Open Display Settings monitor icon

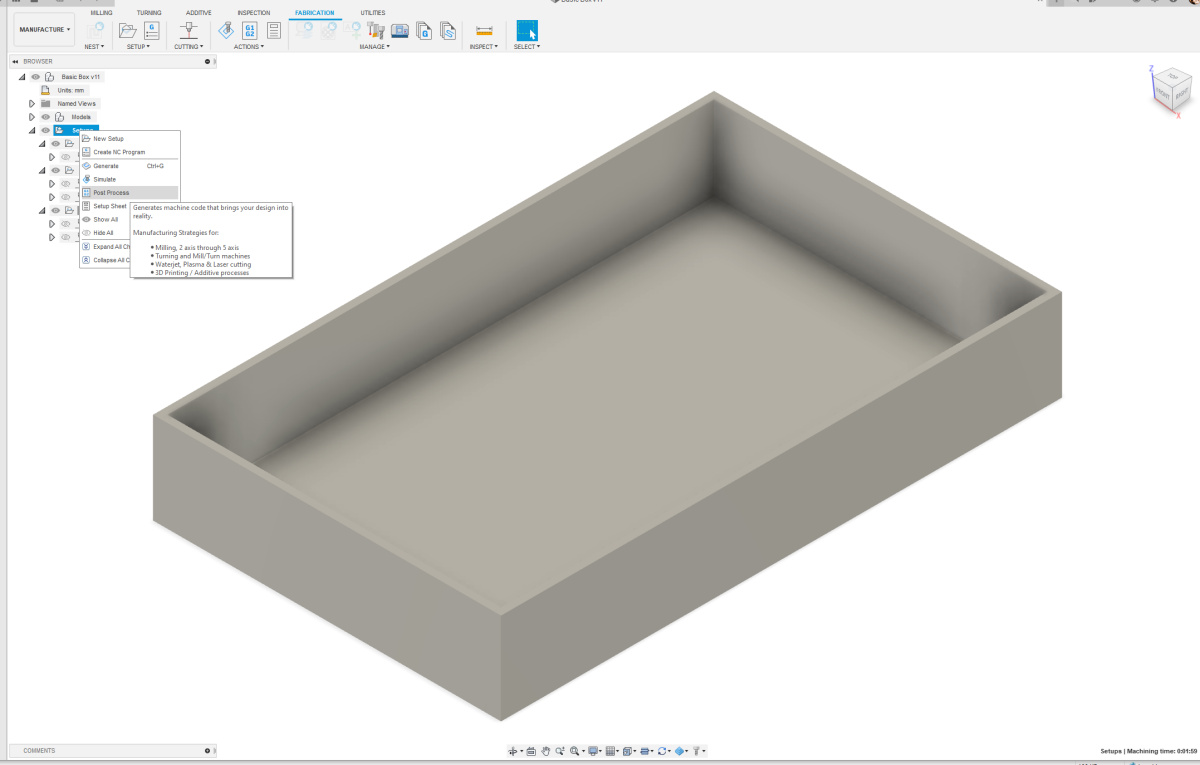(x=594, y=750)
